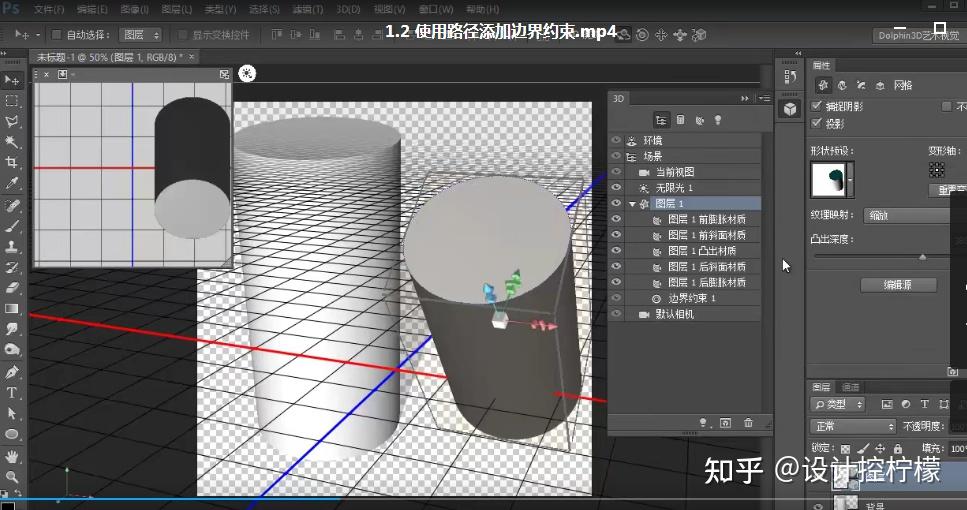Uncheck the 捕捉阴影 checkbox
Image resolution: width=967 pixels, height=510 pixels.
(817, 106)
